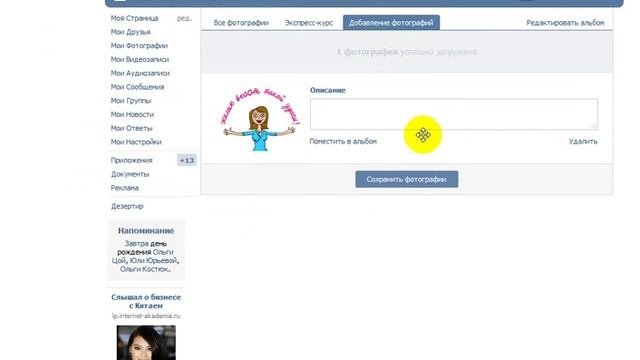
Task: Open the Дезертир sidebar link
Action: click(127, 206)
